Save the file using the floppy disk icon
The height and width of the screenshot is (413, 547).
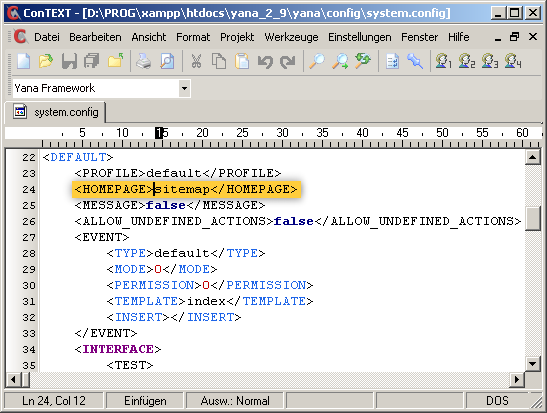point(69,62)
